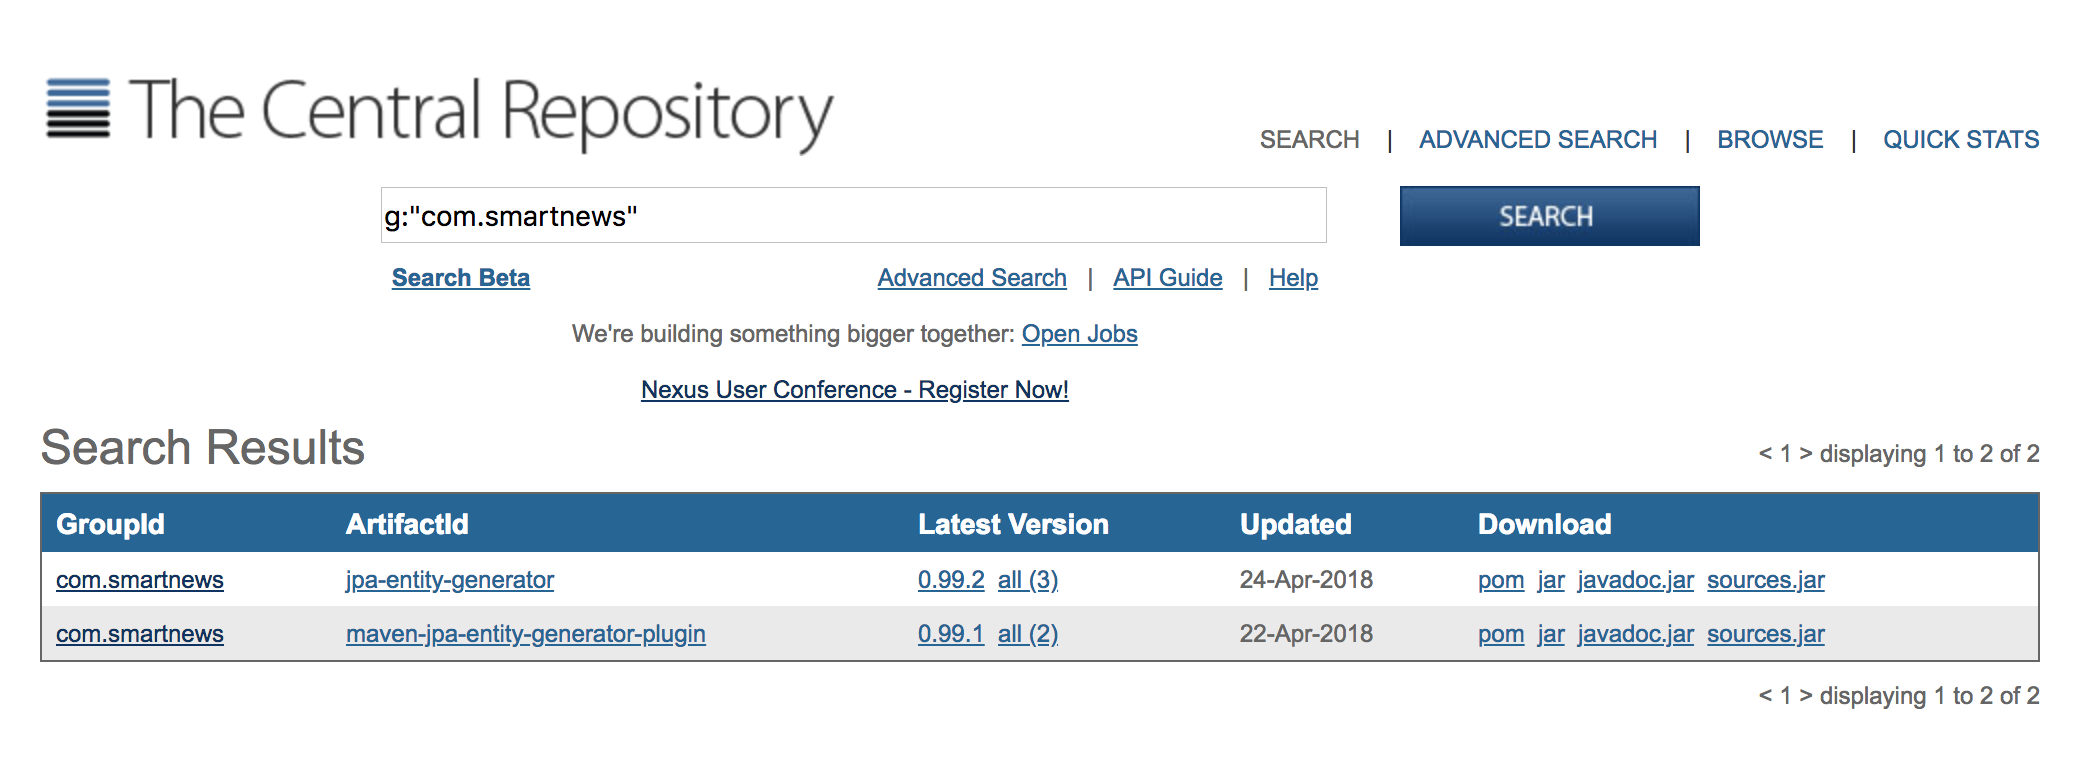Go to the Quick Stats page
2090x784 pixels.
(x=1960, y=140)
